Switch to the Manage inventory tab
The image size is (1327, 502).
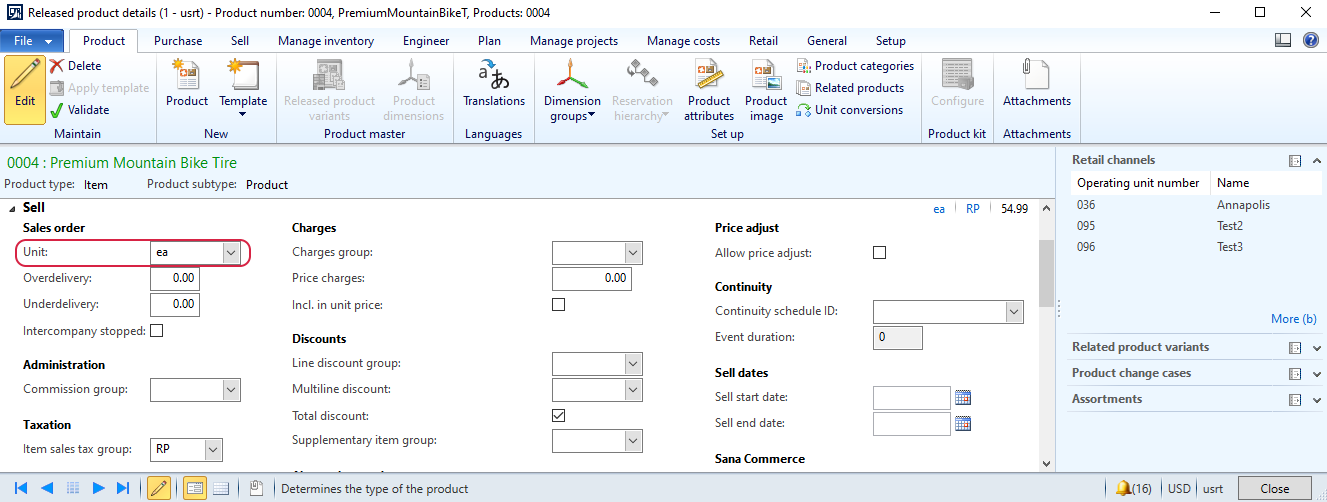tap(326, 41)
